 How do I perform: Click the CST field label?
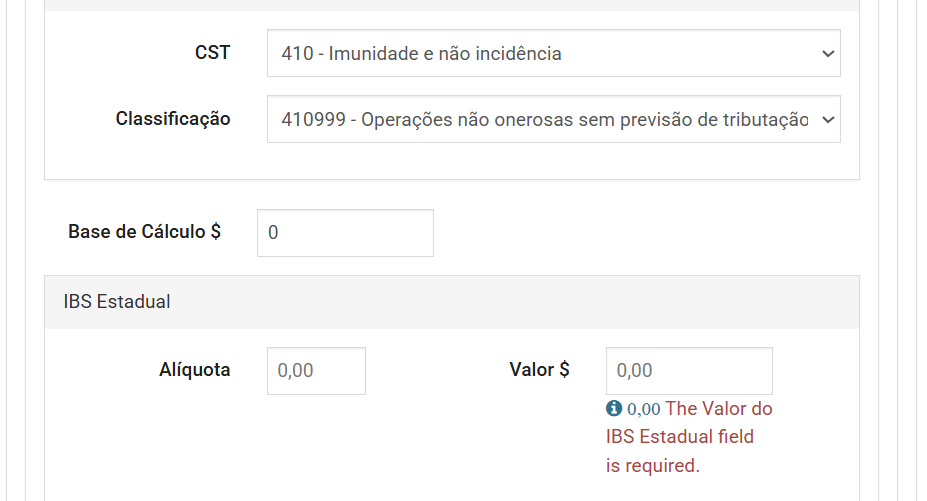coord(212,53)
